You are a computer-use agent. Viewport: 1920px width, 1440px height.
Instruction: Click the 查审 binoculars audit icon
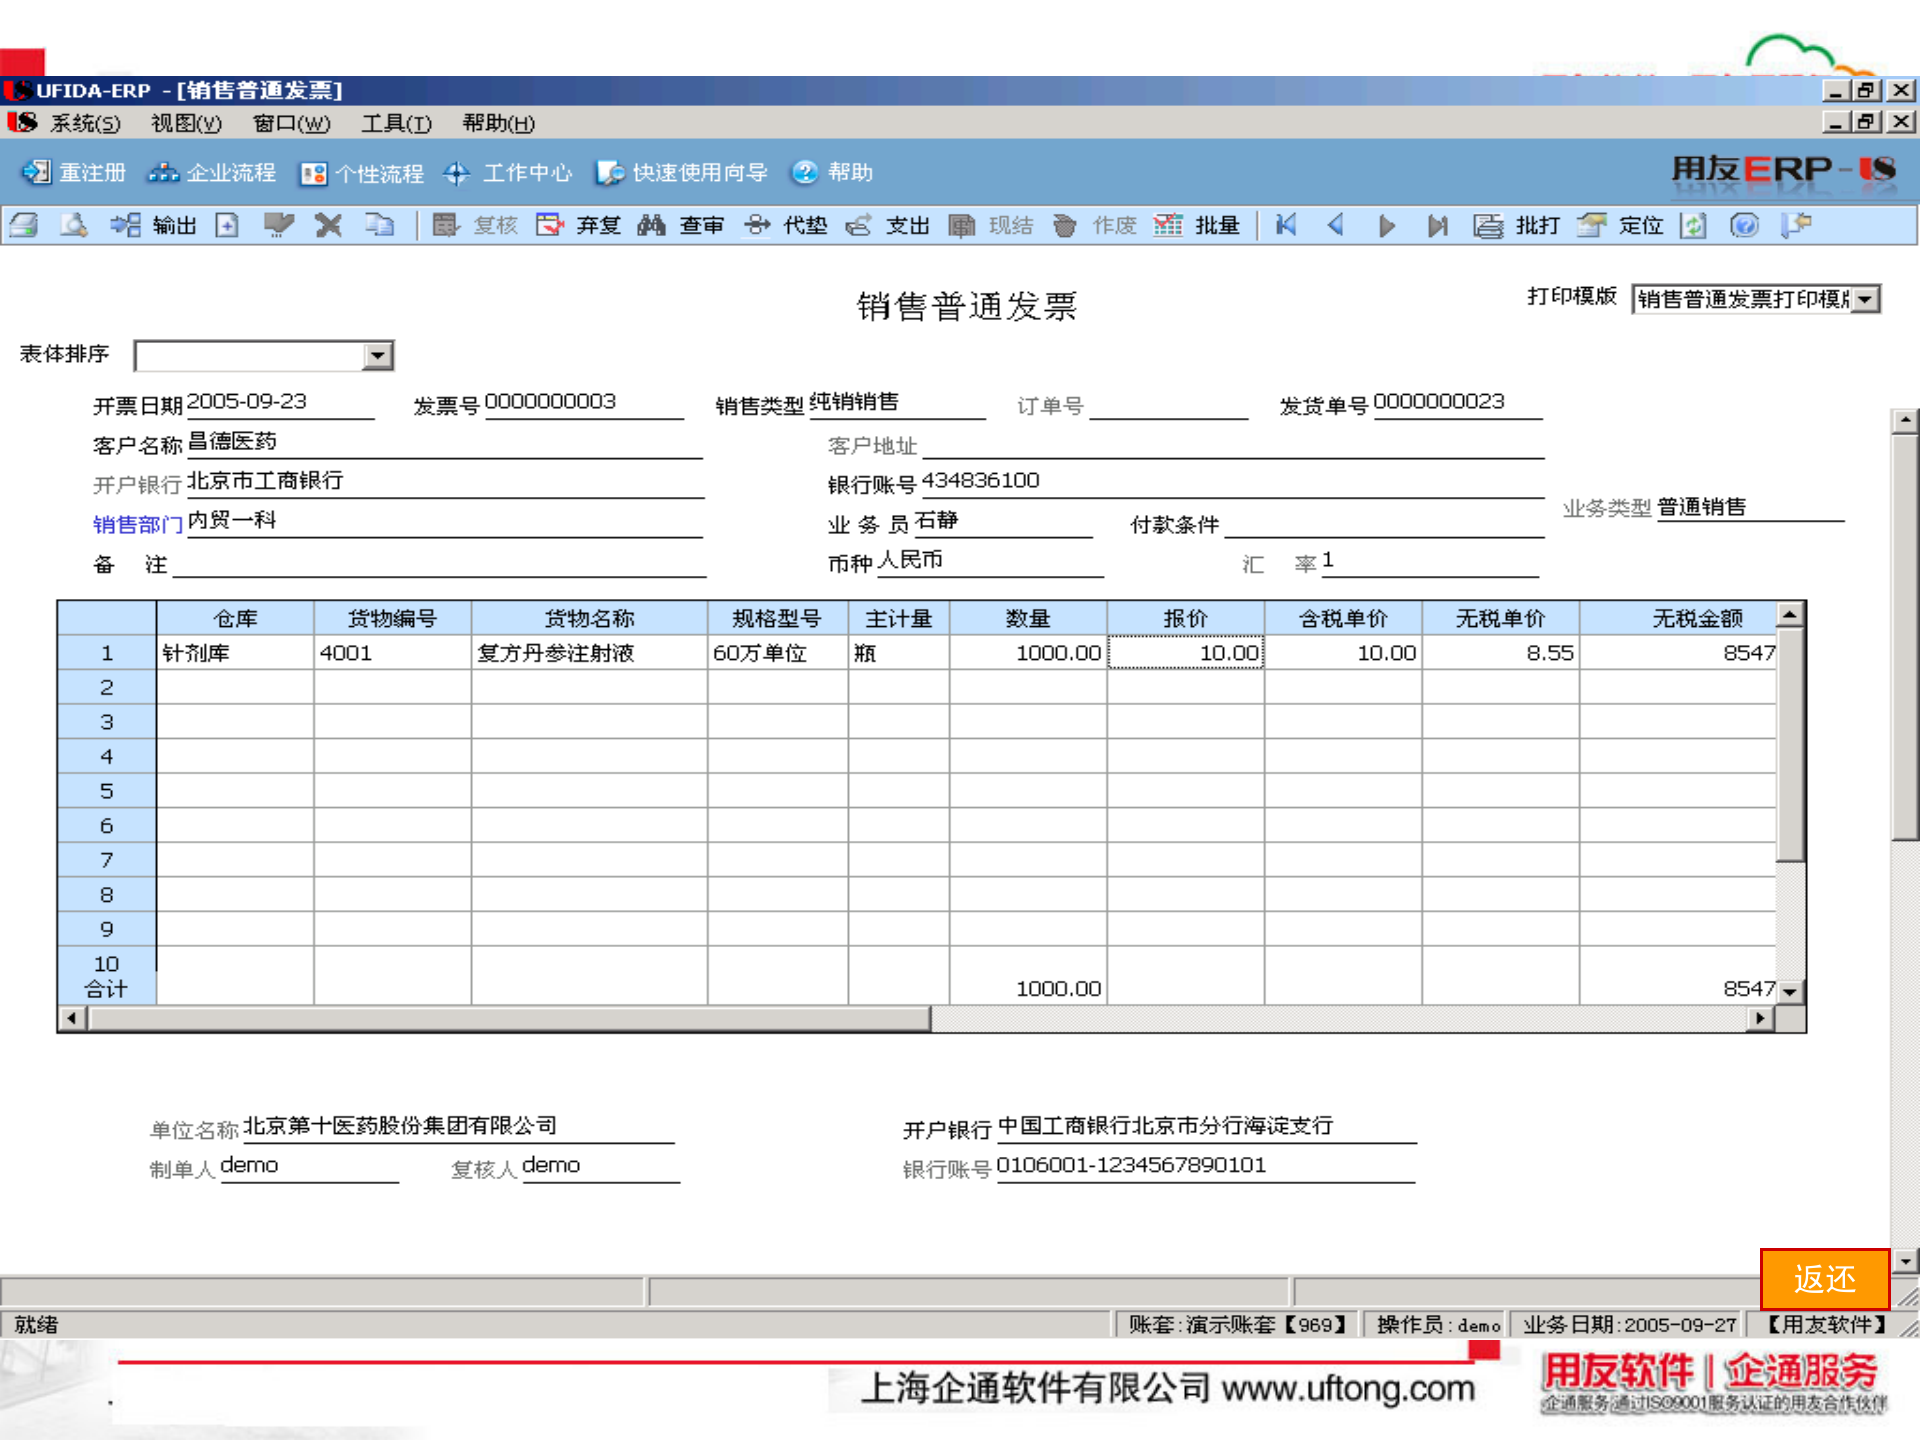[651, 225]
